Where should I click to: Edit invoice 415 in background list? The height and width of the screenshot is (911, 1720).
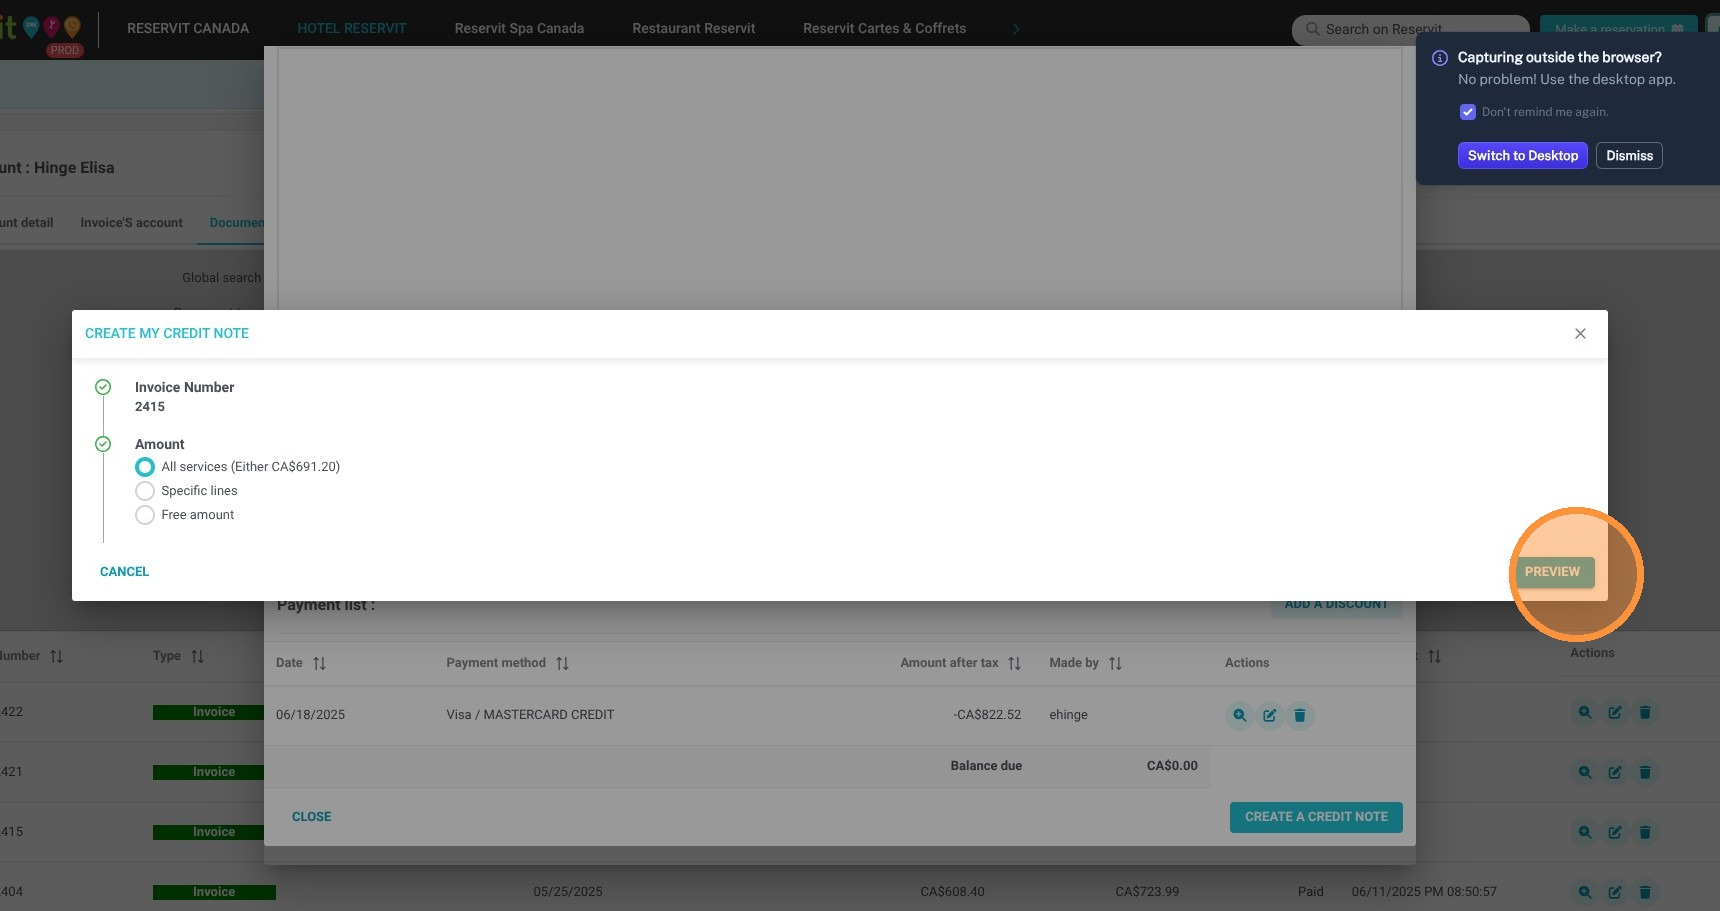coord(1614,832)
